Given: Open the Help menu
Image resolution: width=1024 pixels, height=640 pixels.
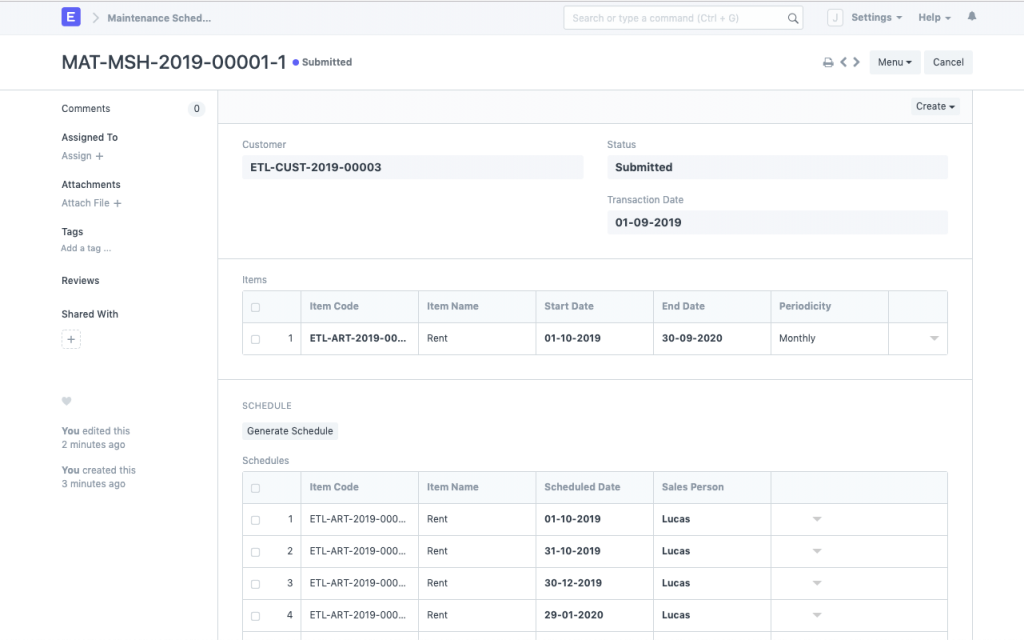Looking at the screenshot, I should click(x=934, y=18).
